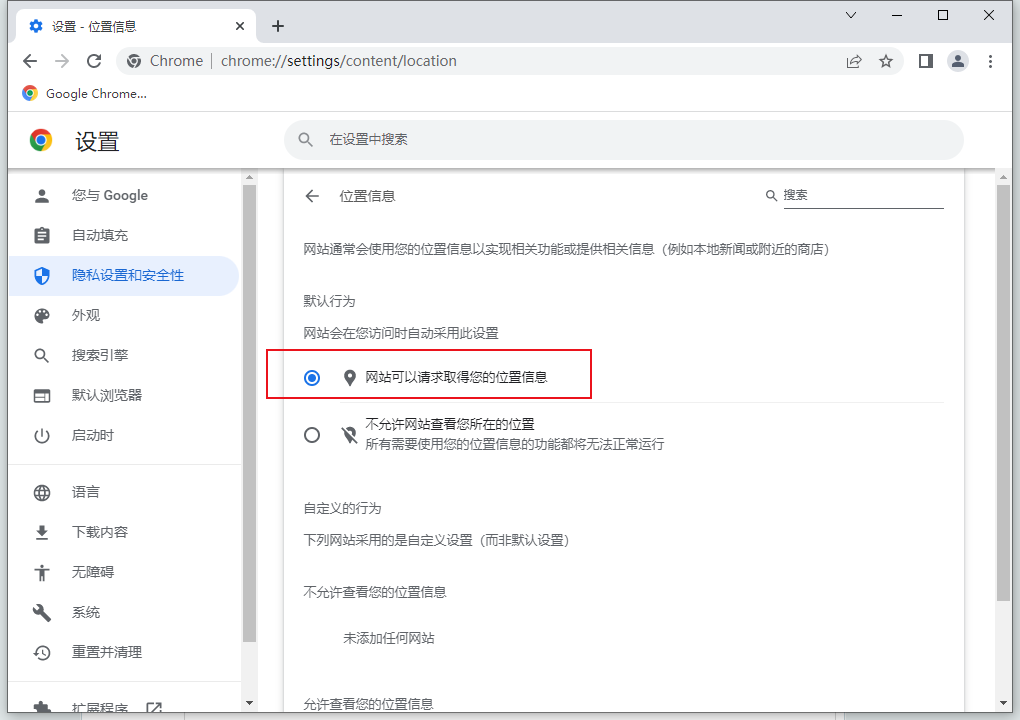
Task: Click the 默认行为 heading text
Action: pos(329,301)
